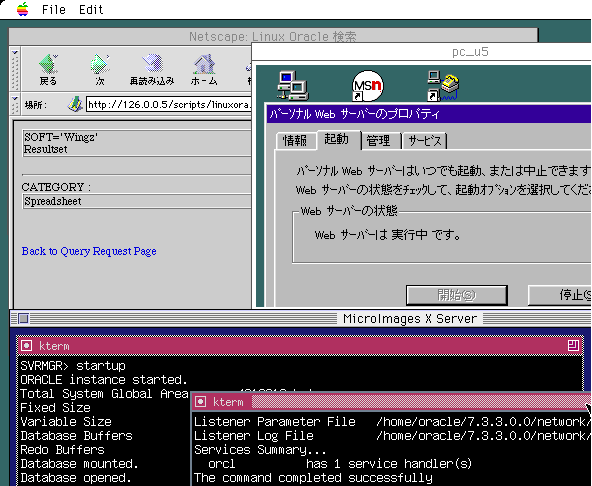
Task: Click Netscape Home (ホーム) icon
Action: [204, 69]
